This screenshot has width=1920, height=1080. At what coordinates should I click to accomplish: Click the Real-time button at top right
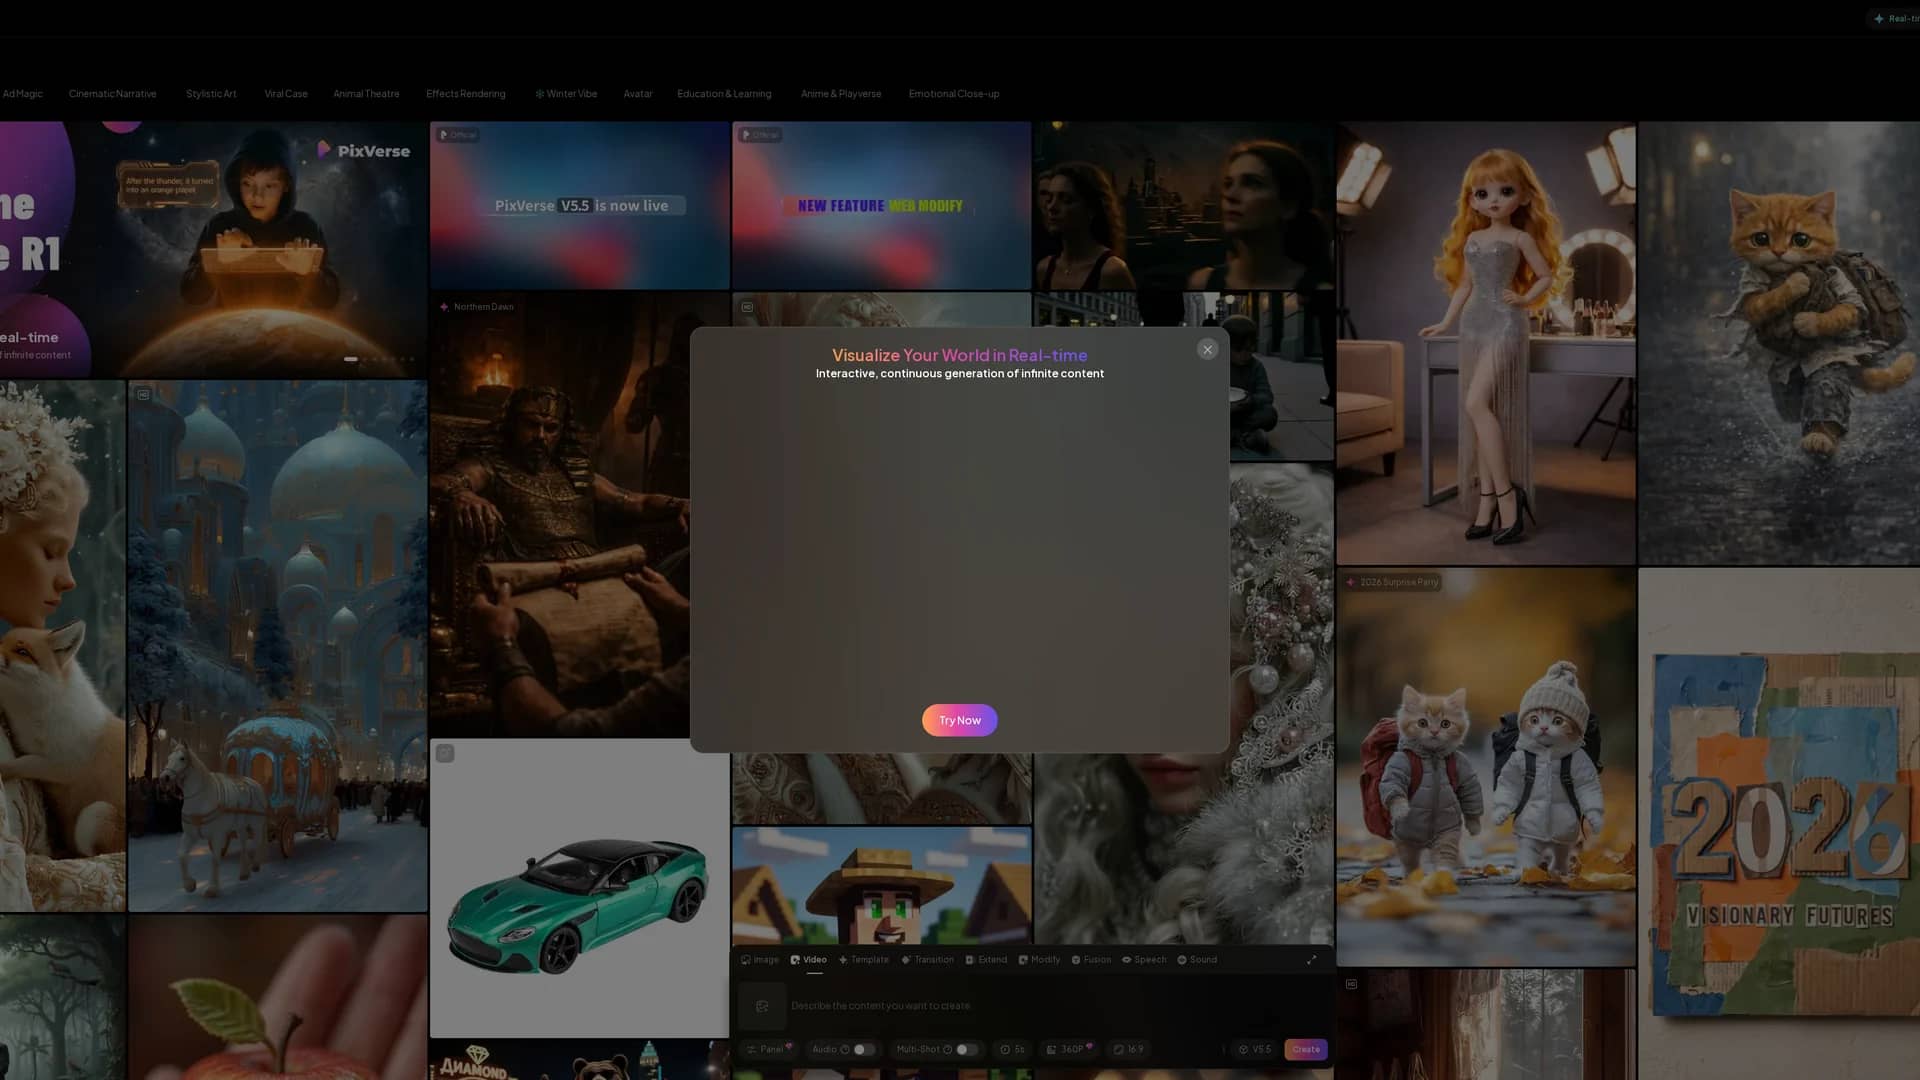point(1893,18)
